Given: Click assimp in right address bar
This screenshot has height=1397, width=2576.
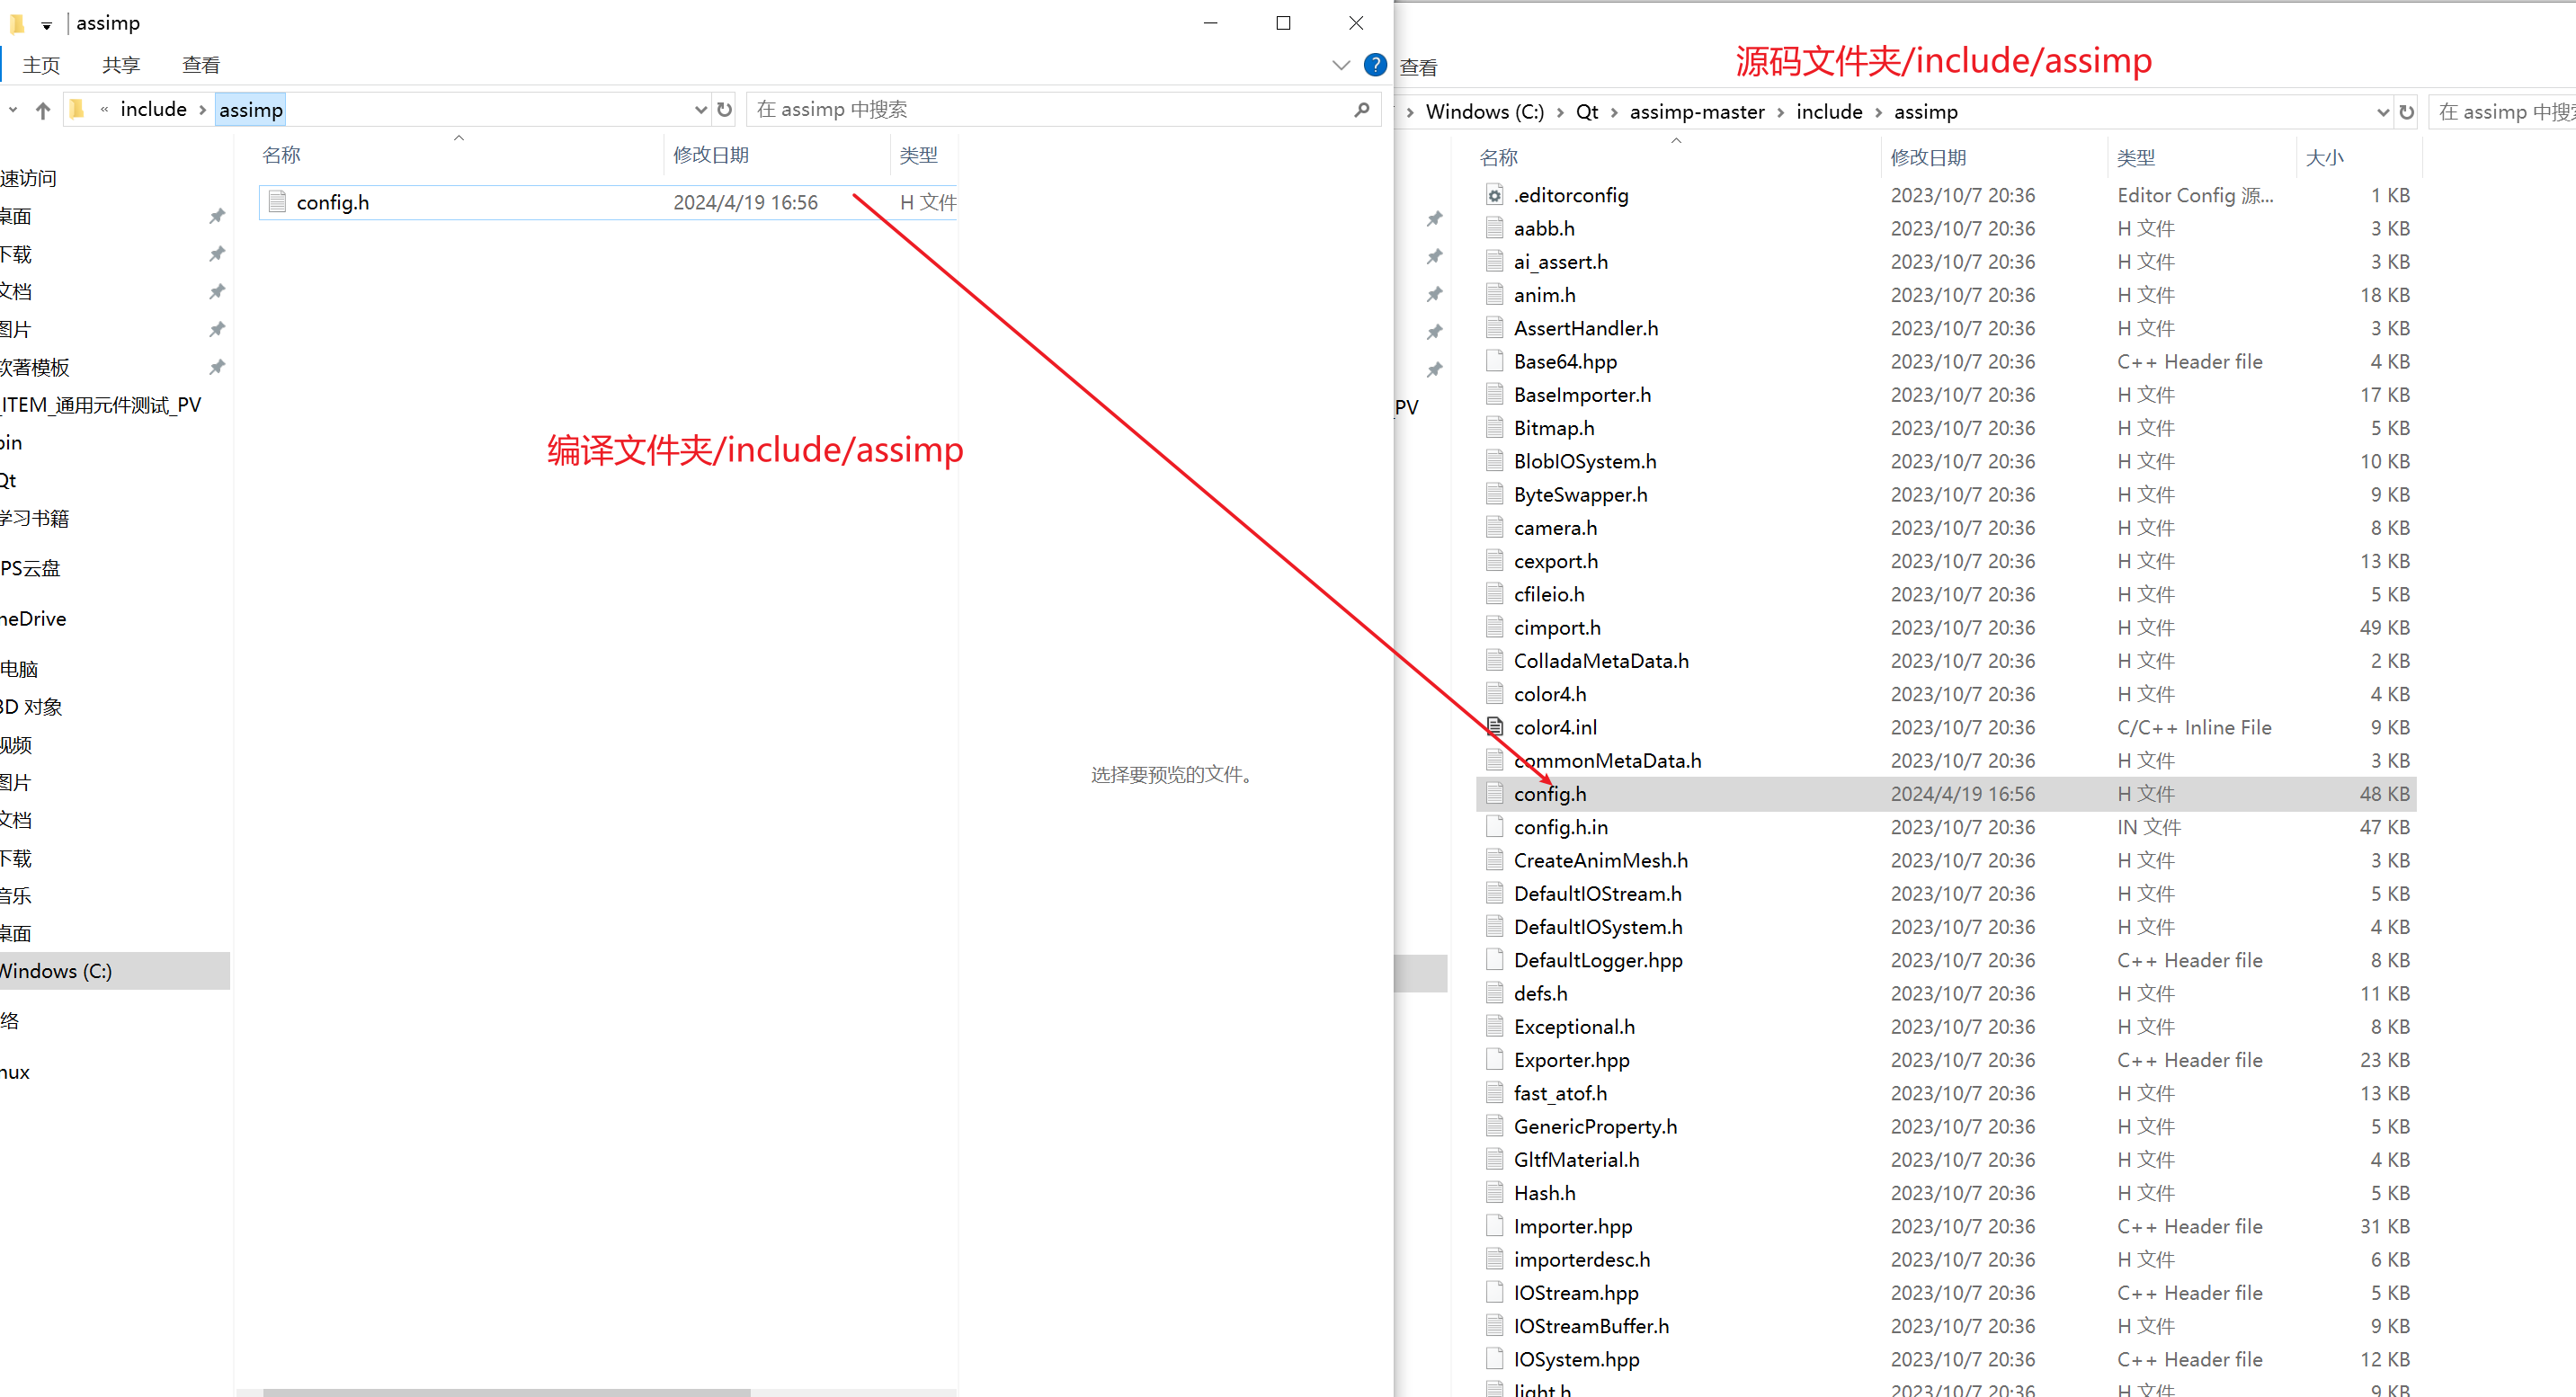Looking at the screenshot, I should (1925, 112).
